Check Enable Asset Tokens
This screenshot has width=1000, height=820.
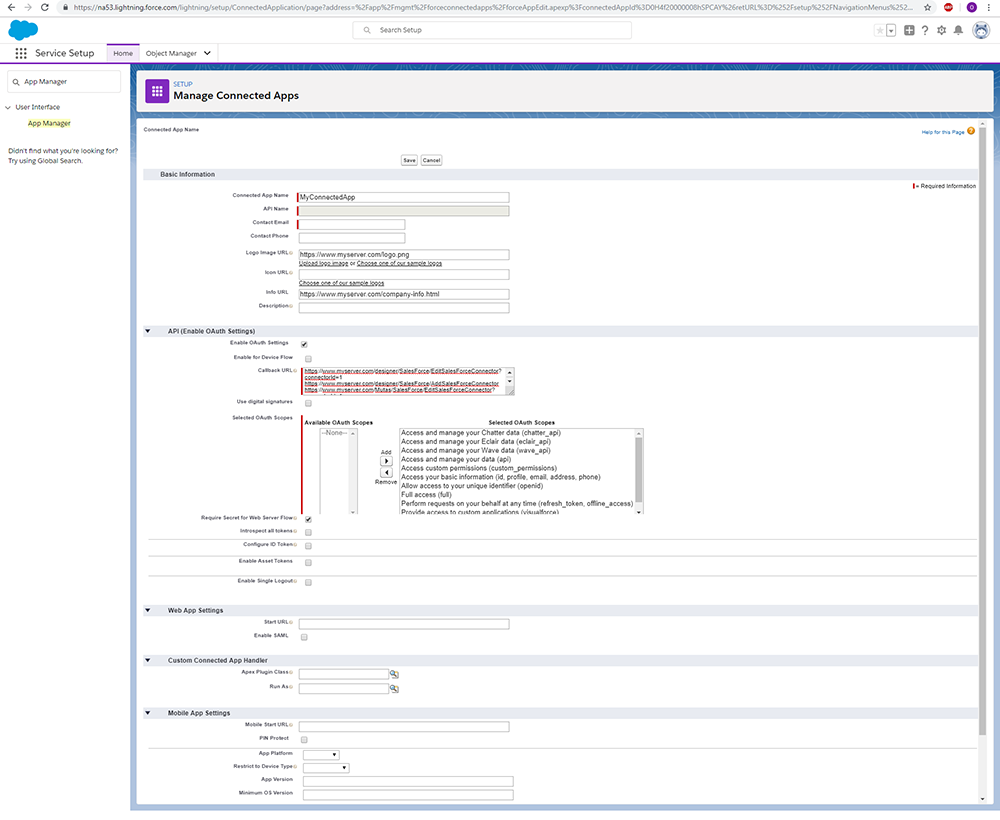tap(309, 563)
